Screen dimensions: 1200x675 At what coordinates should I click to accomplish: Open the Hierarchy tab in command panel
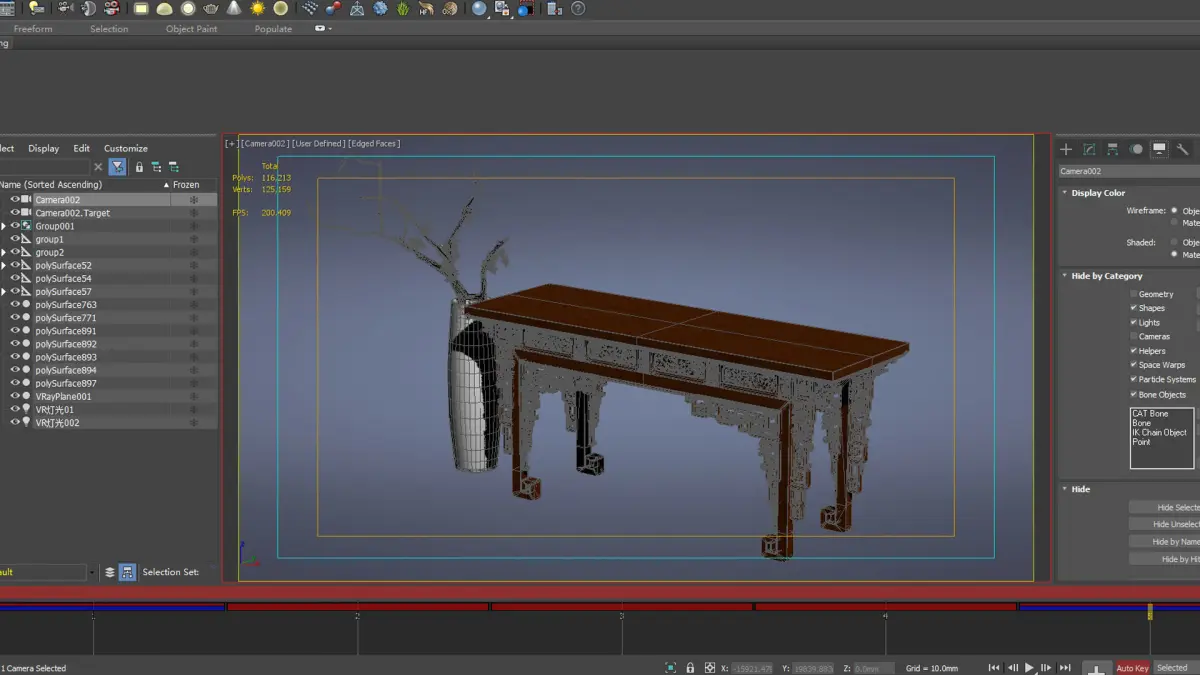[1112, 149]
